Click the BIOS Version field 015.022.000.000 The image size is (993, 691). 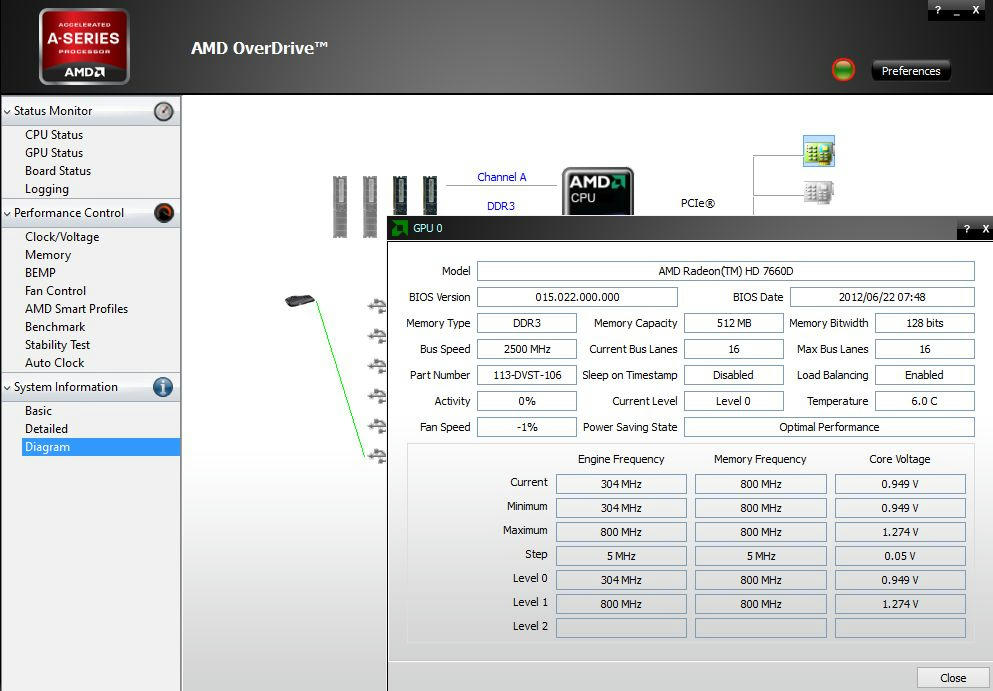[x=577, y=297]
